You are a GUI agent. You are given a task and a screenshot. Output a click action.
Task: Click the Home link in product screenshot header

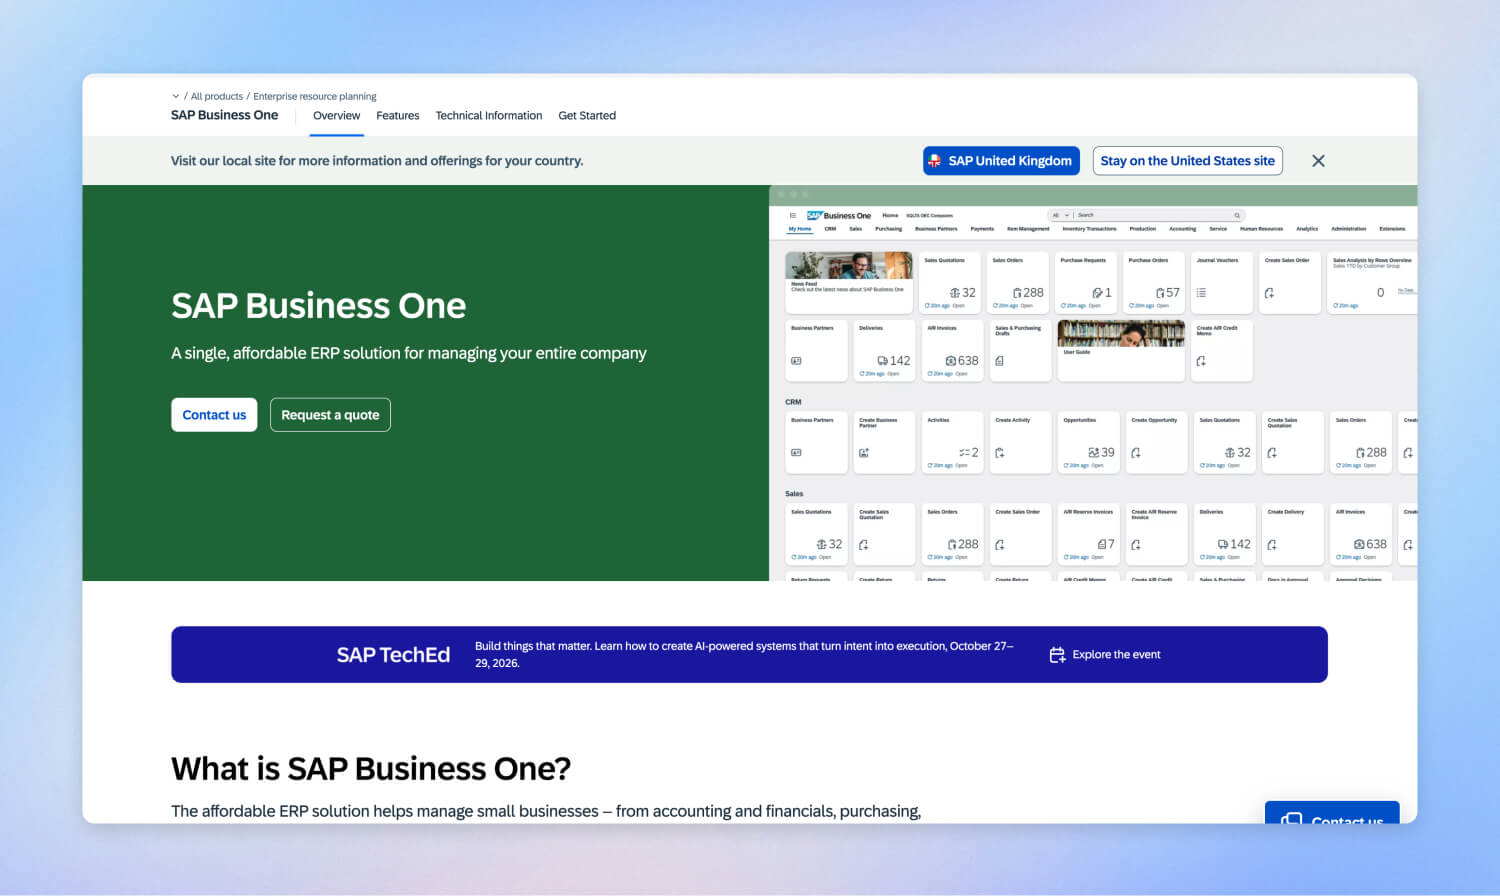890,215
